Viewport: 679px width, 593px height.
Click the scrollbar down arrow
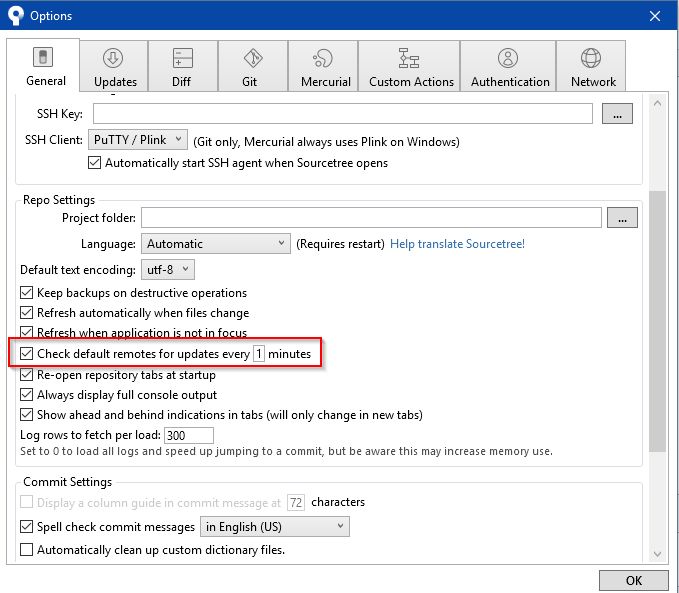(x=657, y=554)
